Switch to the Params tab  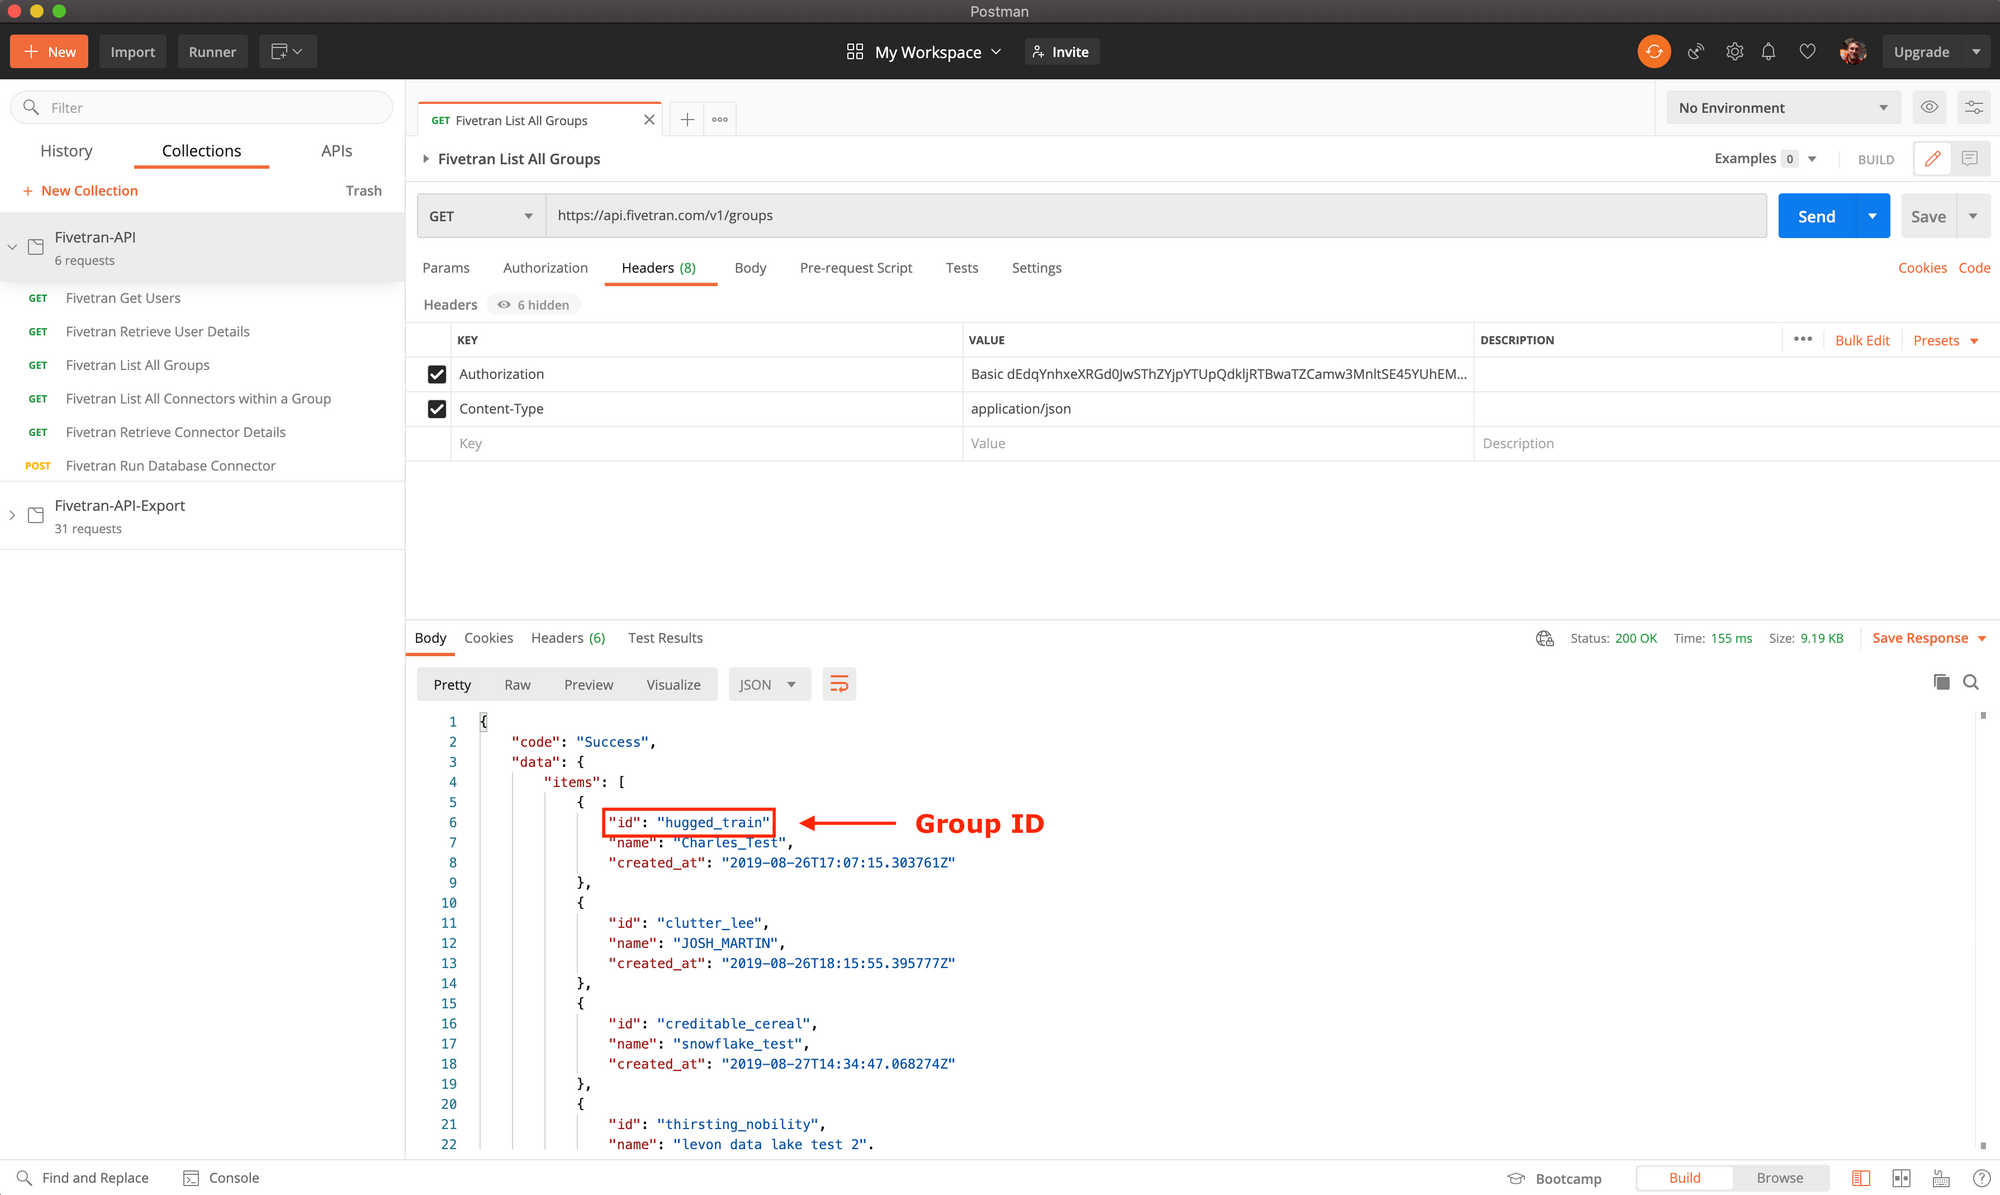point(446,268)
